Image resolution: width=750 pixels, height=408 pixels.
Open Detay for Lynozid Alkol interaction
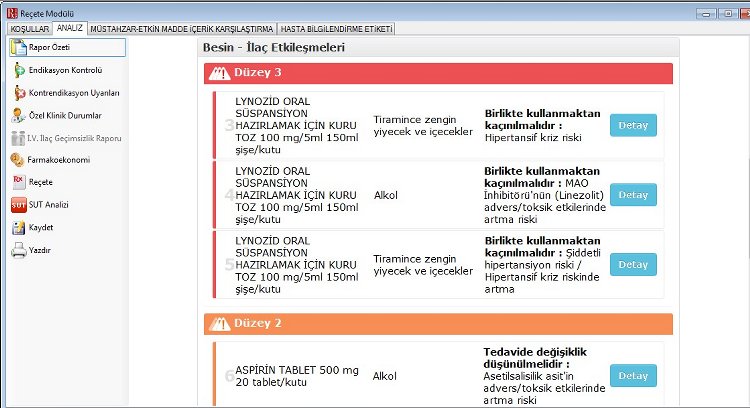click(633, 195)
